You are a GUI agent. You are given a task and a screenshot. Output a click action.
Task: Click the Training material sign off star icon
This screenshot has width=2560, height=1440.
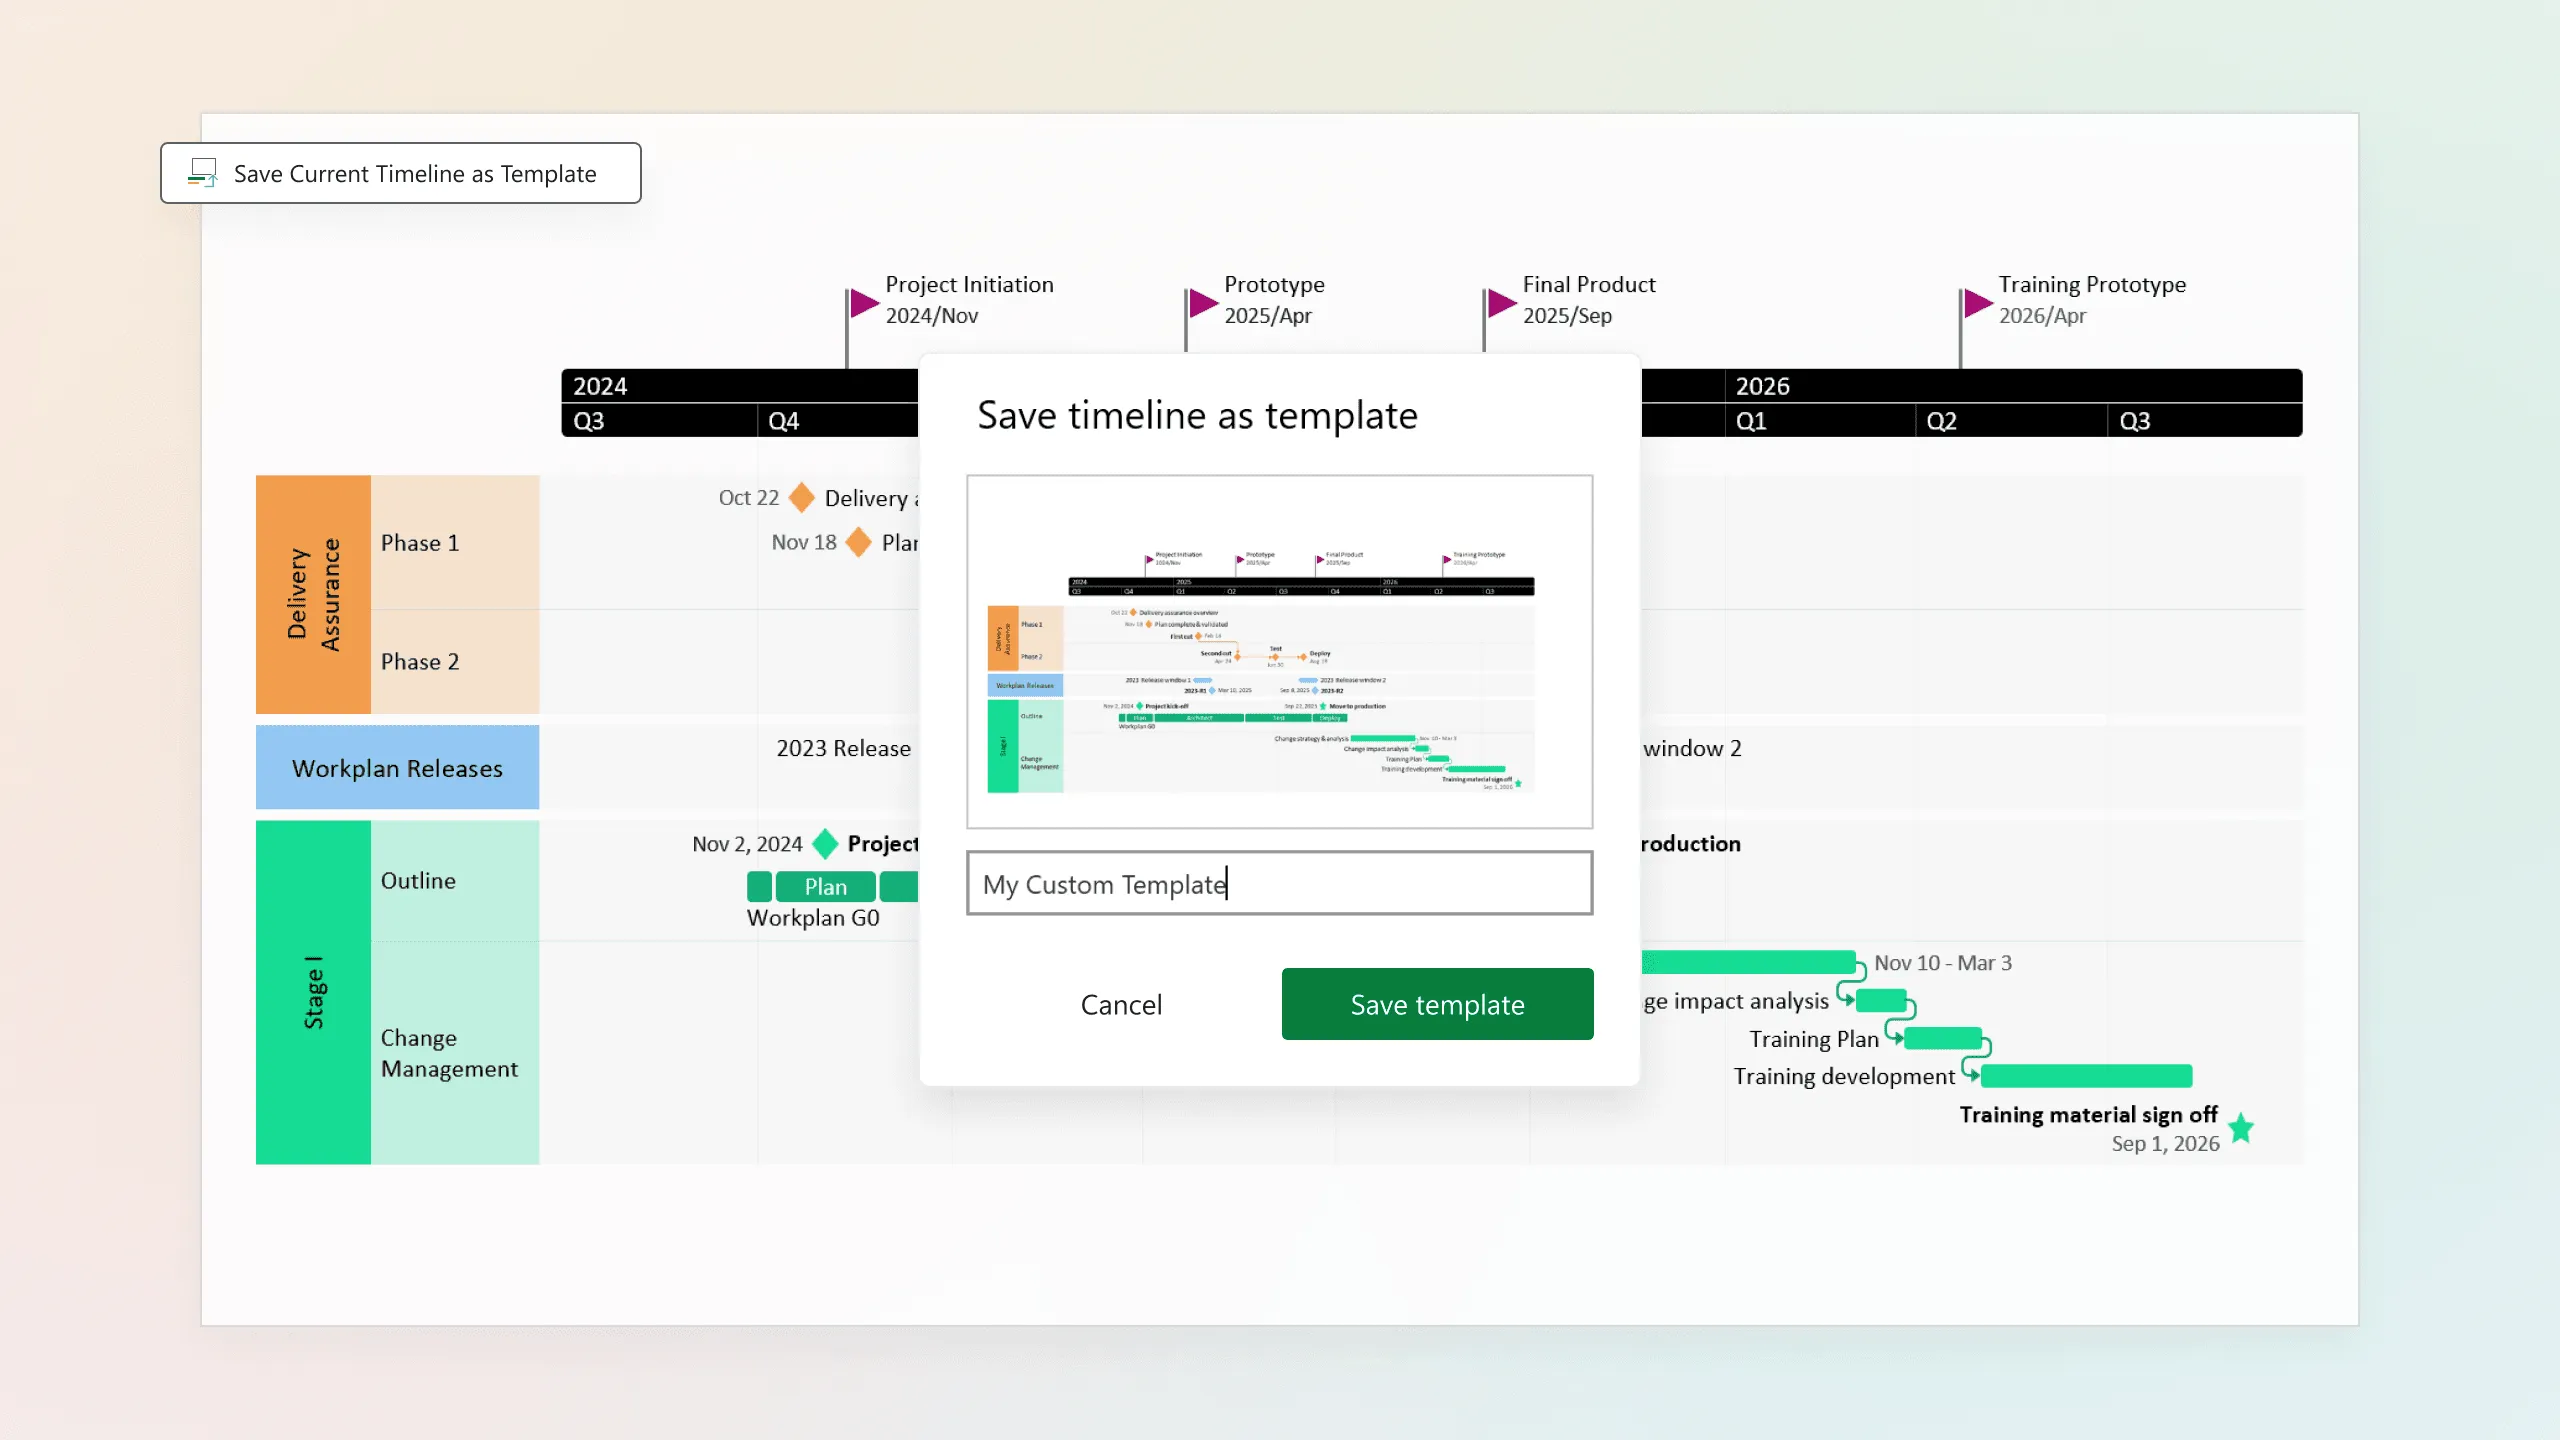click(x=2245, y=1127)
